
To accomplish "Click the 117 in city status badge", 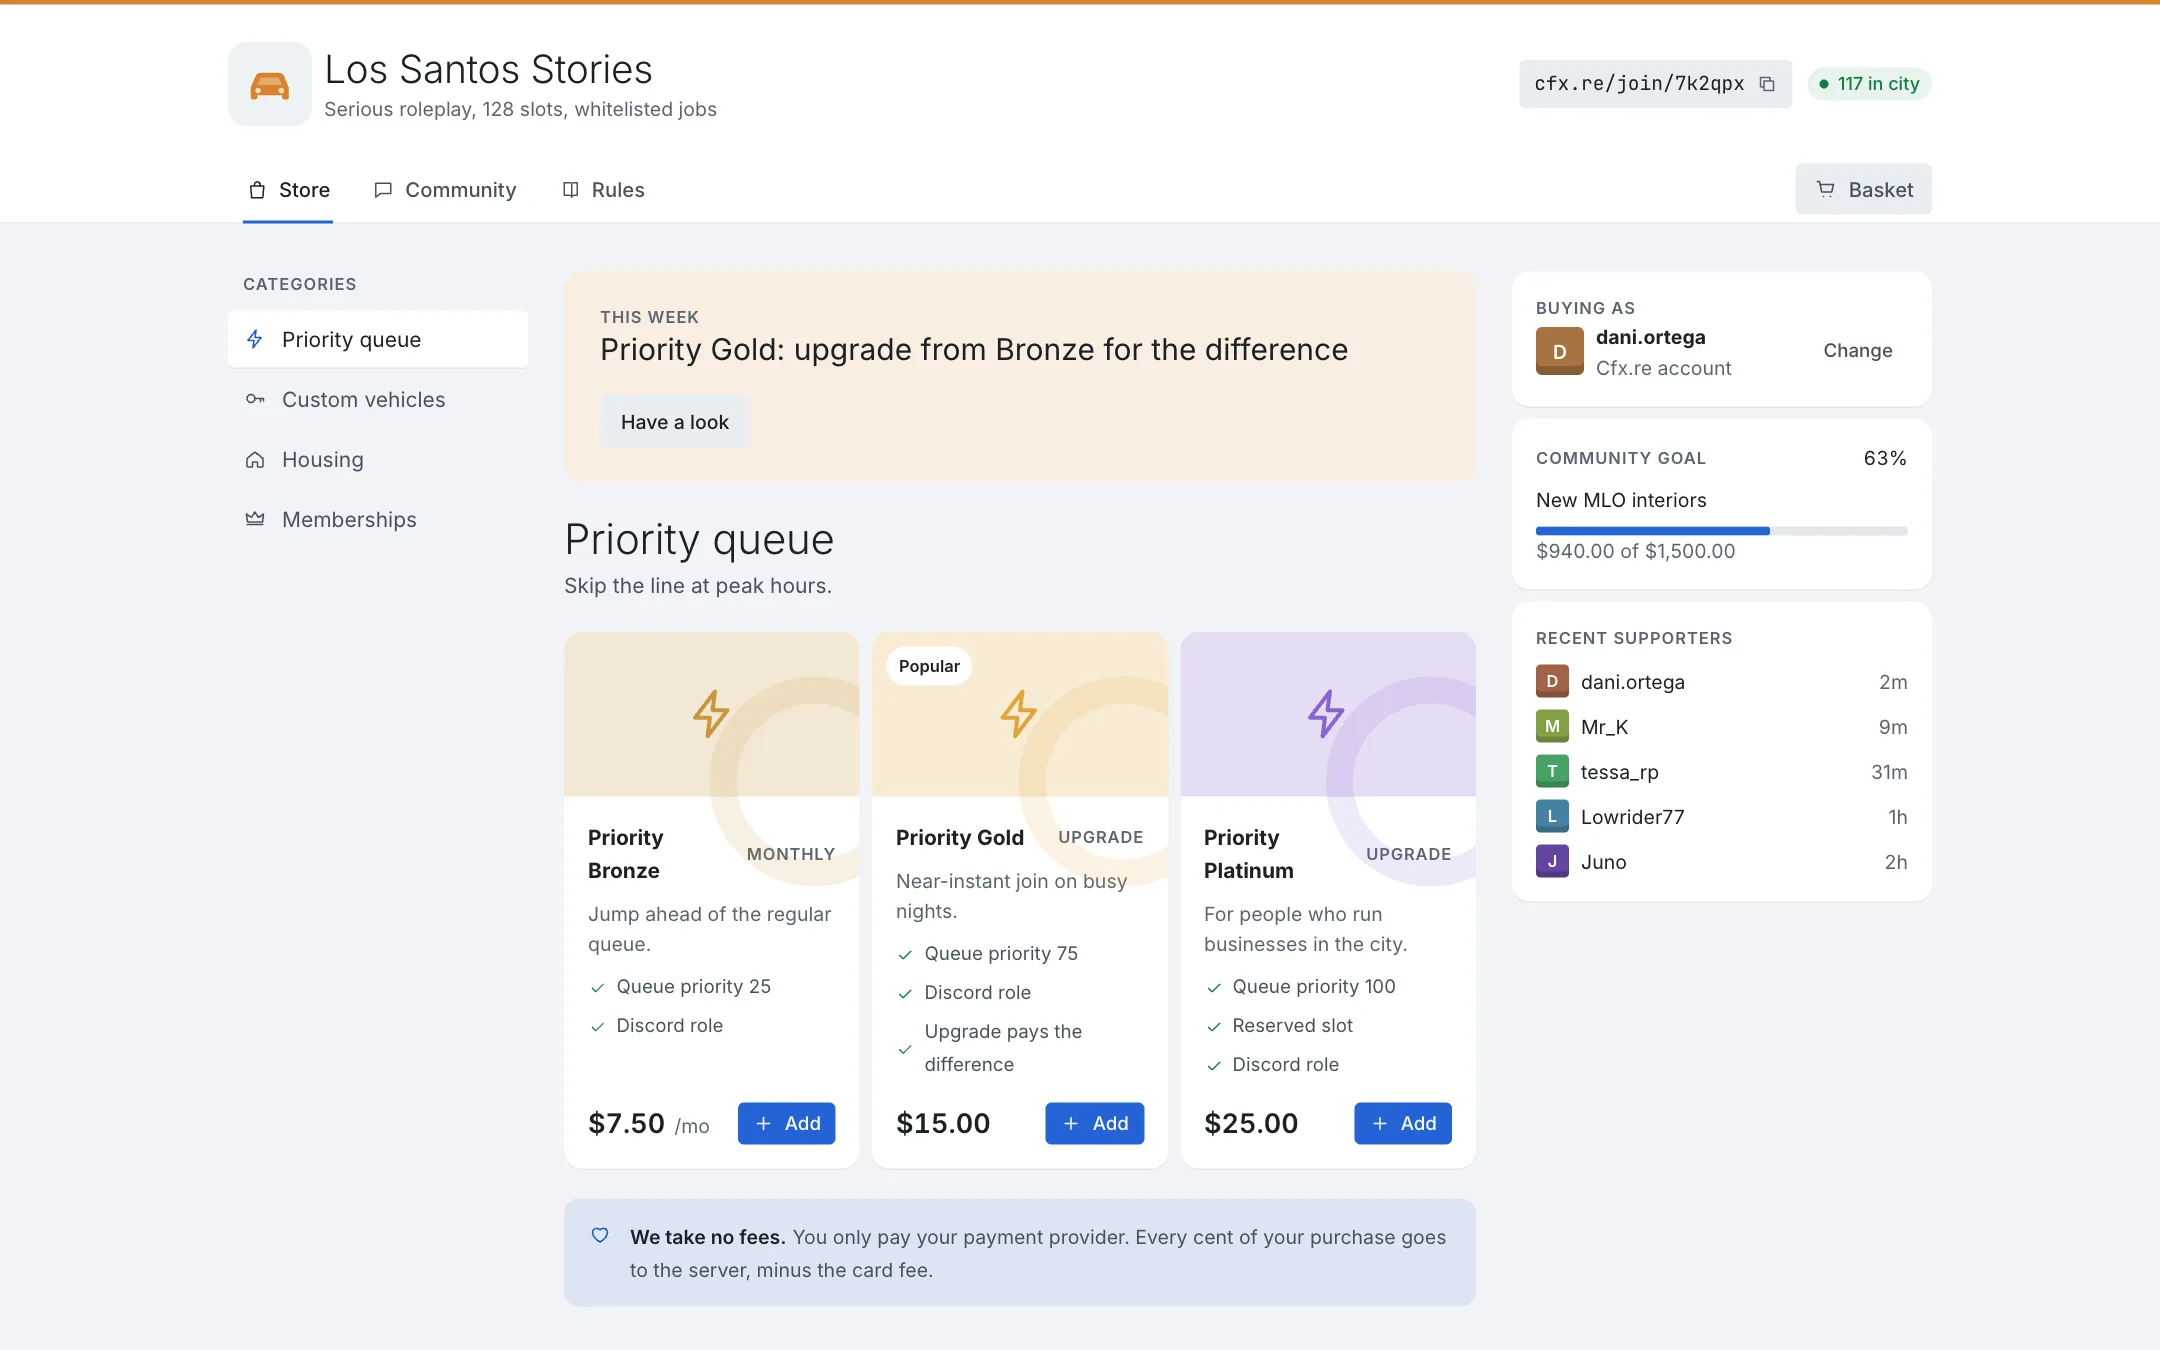I will 1869,84.
